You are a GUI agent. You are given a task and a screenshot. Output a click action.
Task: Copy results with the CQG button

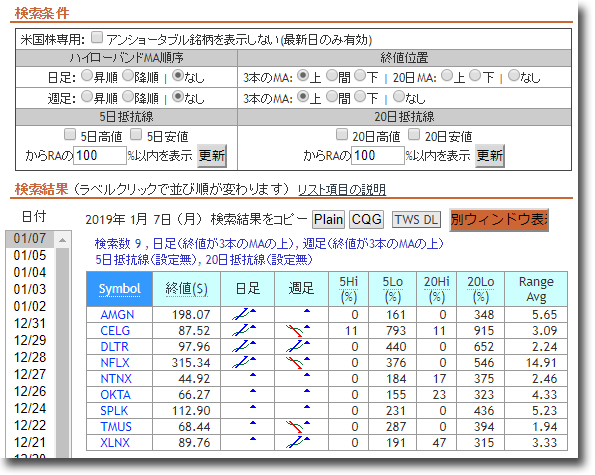(366, 219)
